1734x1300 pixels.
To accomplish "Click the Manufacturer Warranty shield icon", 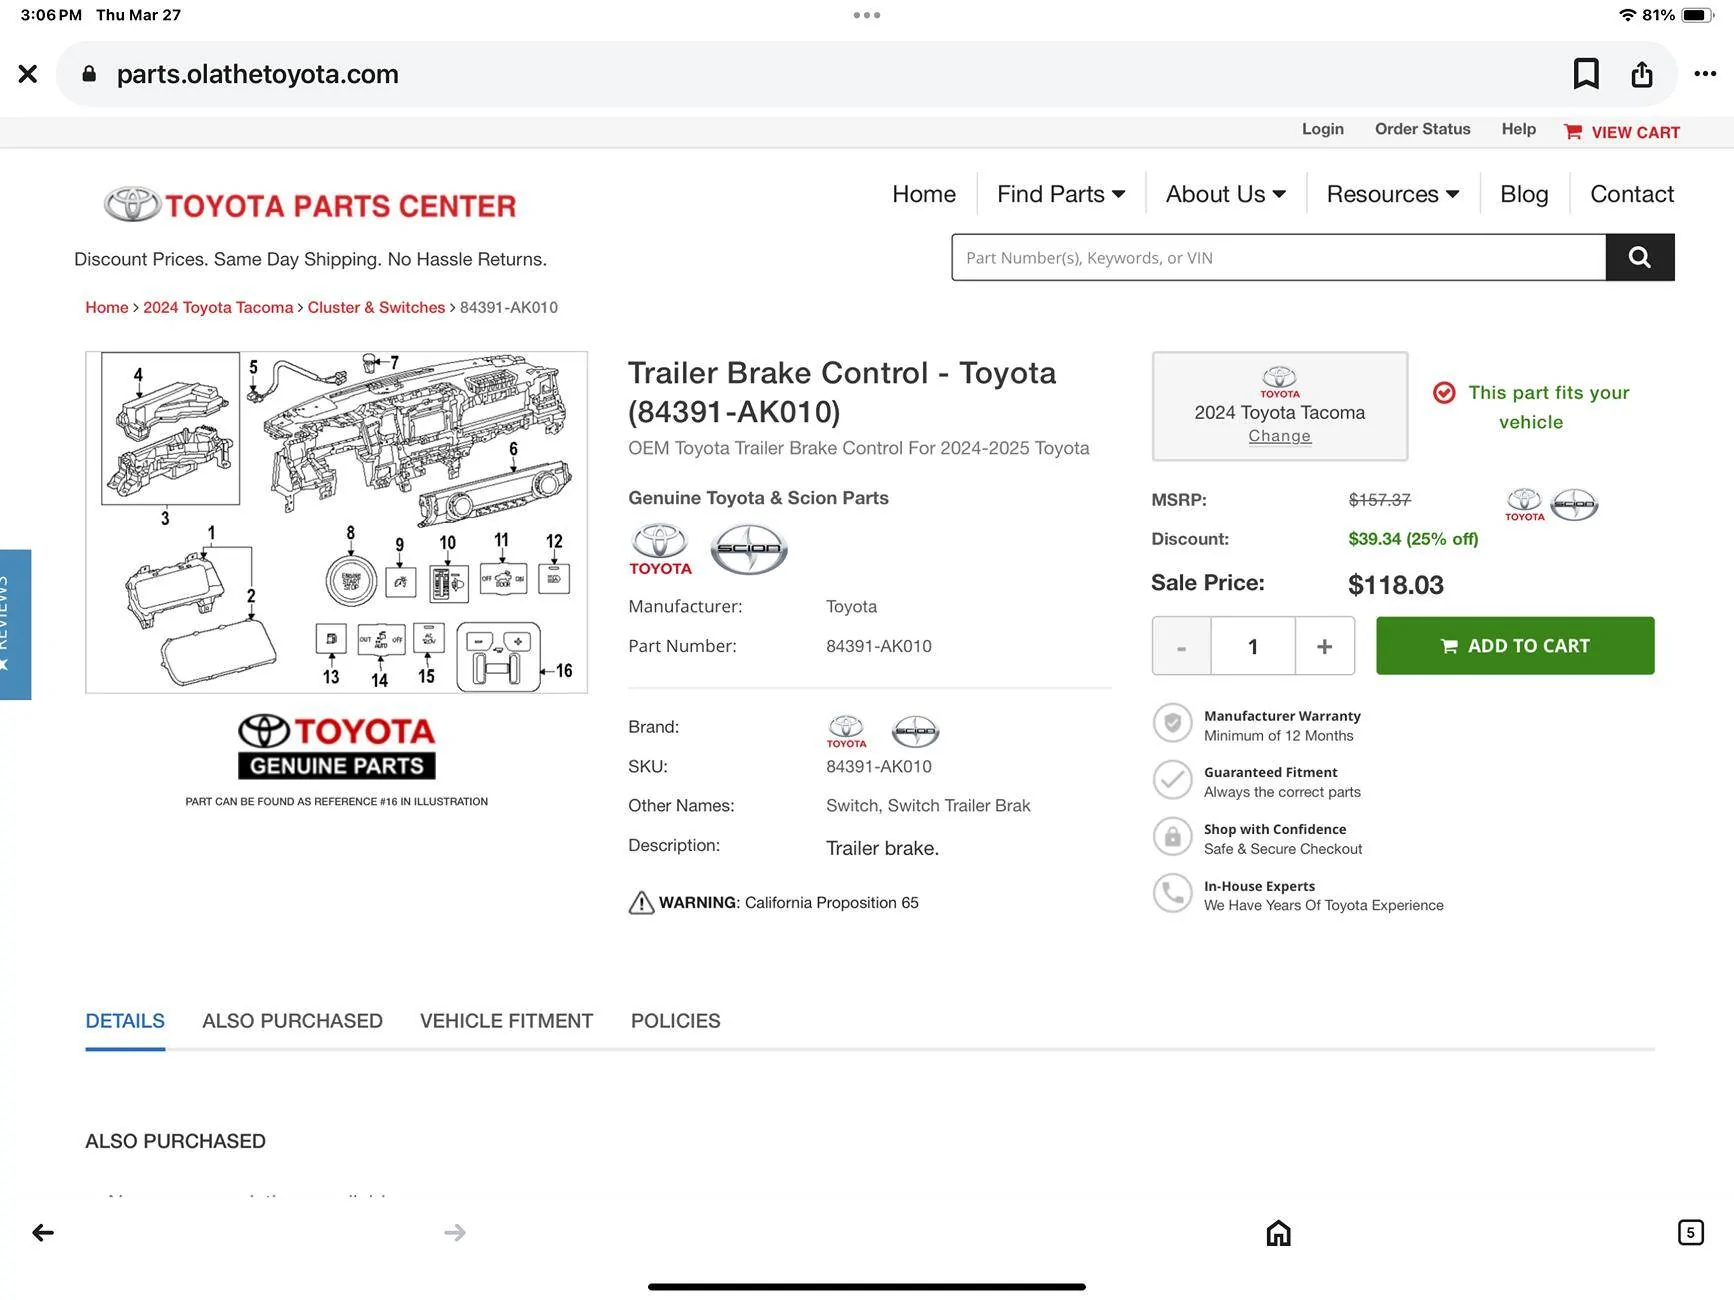I will click(x=1172, y=723).
